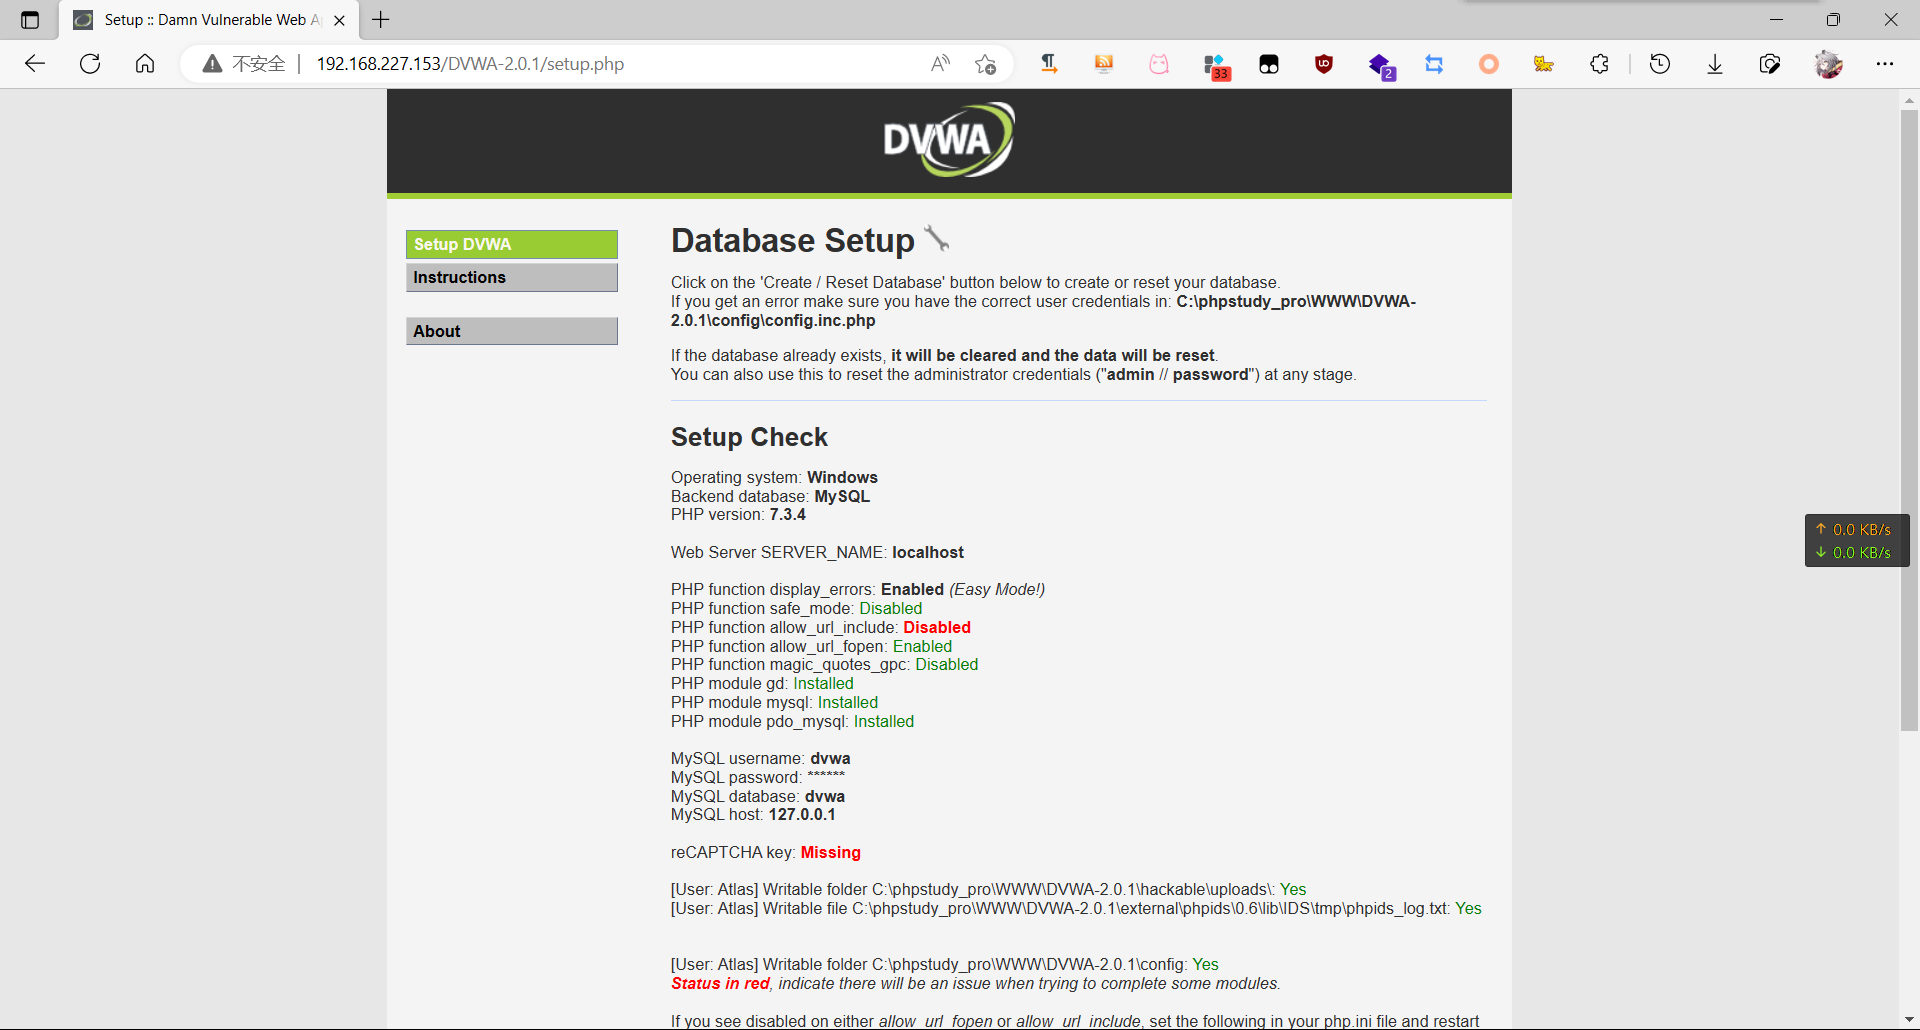
Task: Click the scrollbar down arrow
Action: [1909, 1019]
